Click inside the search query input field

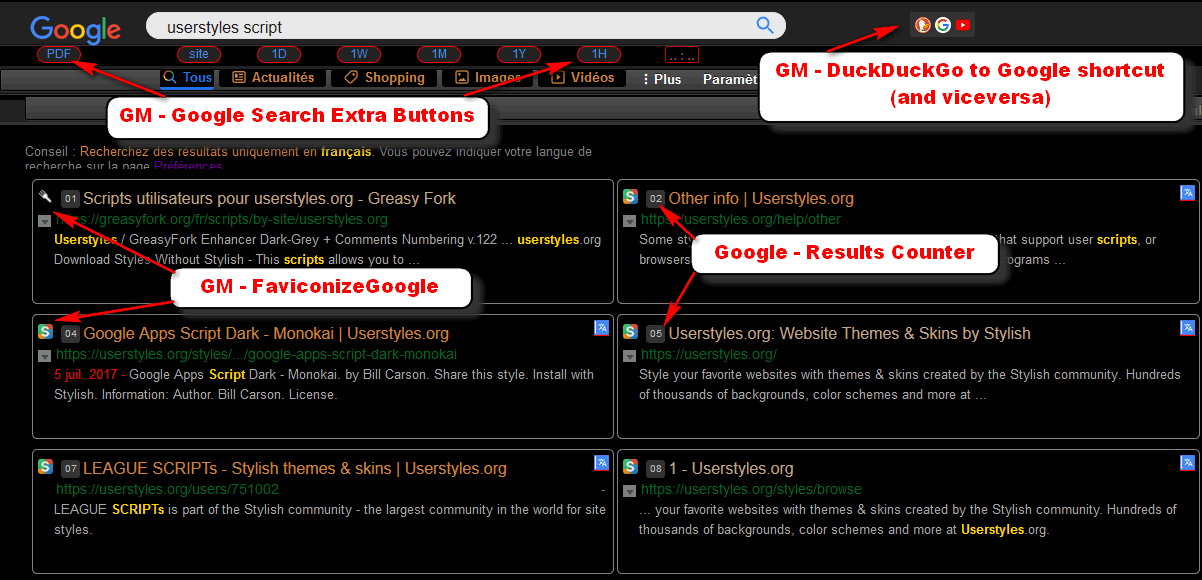[x=400, y=24]
